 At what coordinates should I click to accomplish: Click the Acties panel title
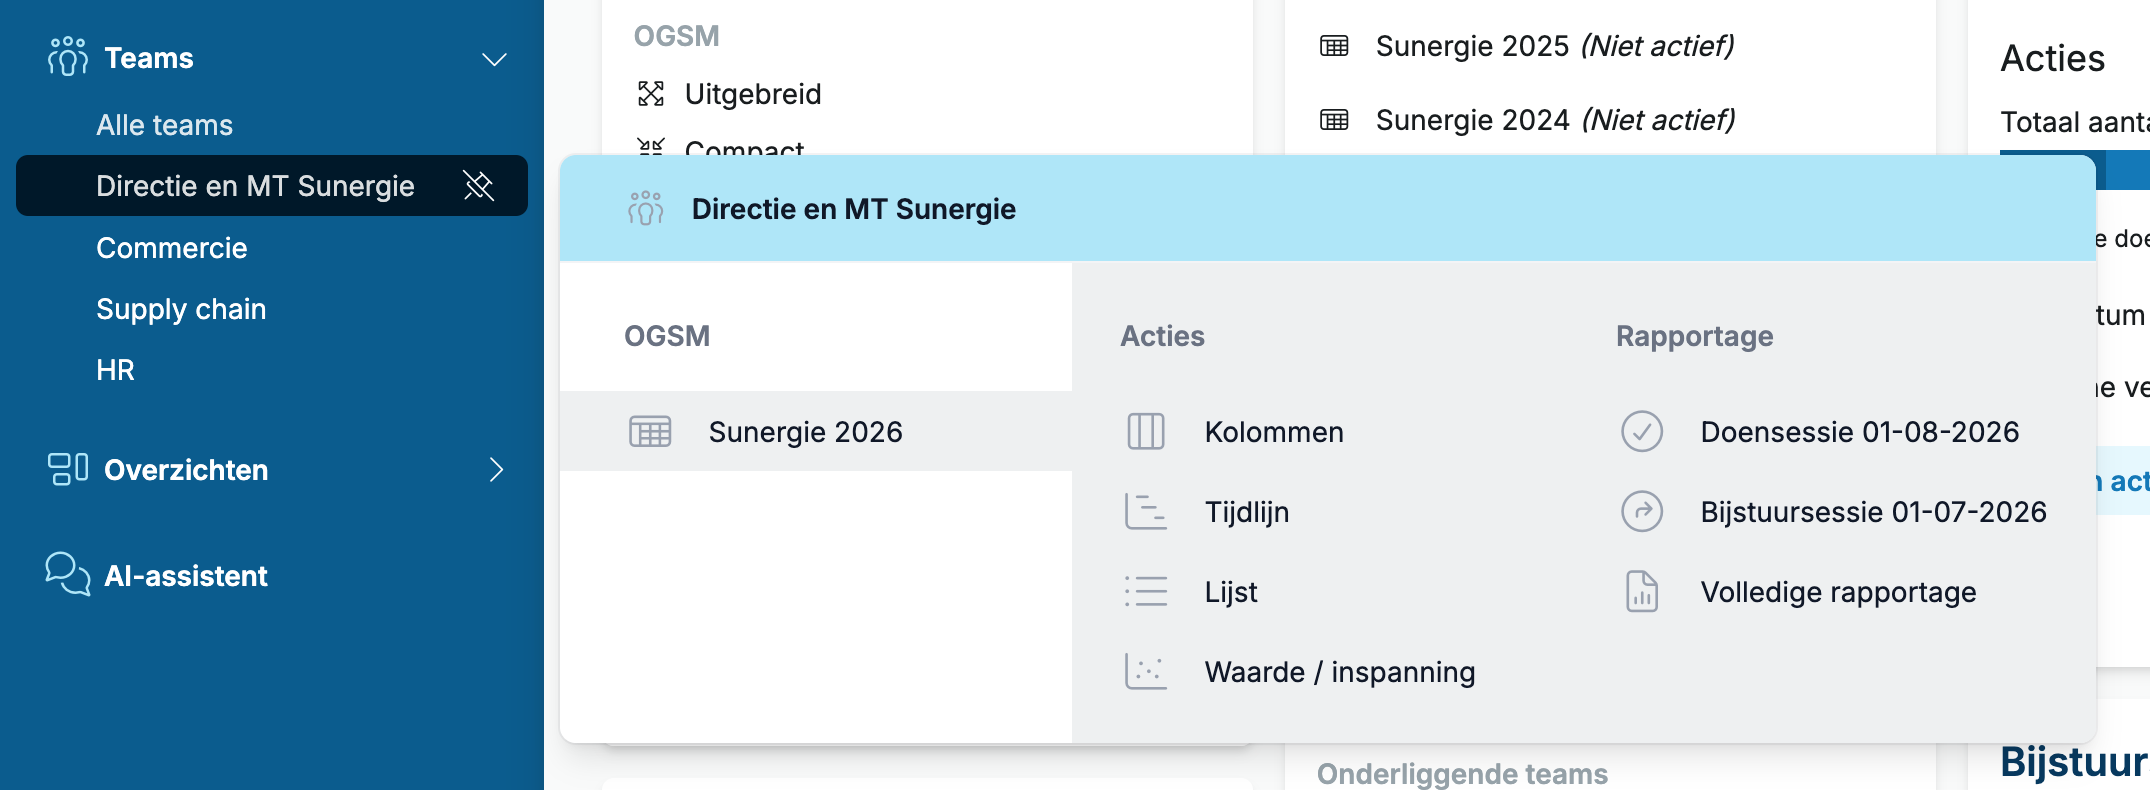2053,58
